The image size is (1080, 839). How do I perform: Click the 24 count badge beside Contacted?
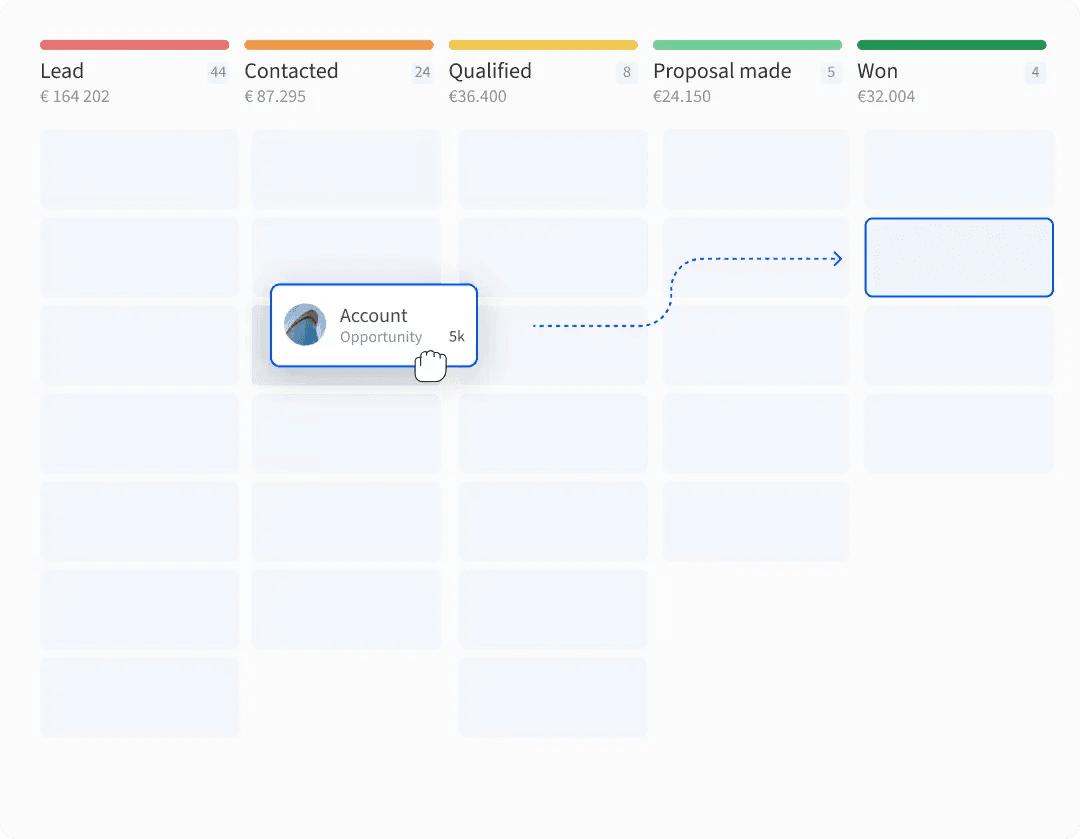tap(422, 72)
